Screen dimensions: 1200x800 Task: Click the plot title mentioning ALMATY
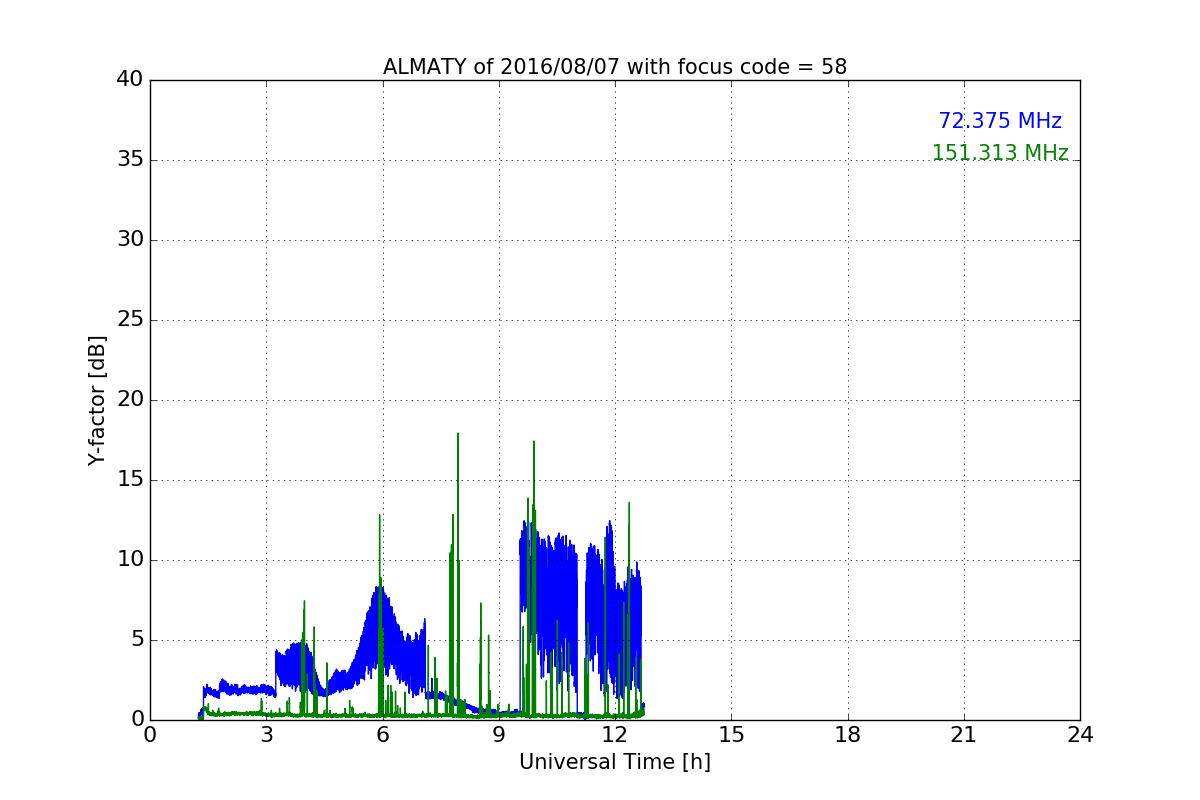click(615, 67)
